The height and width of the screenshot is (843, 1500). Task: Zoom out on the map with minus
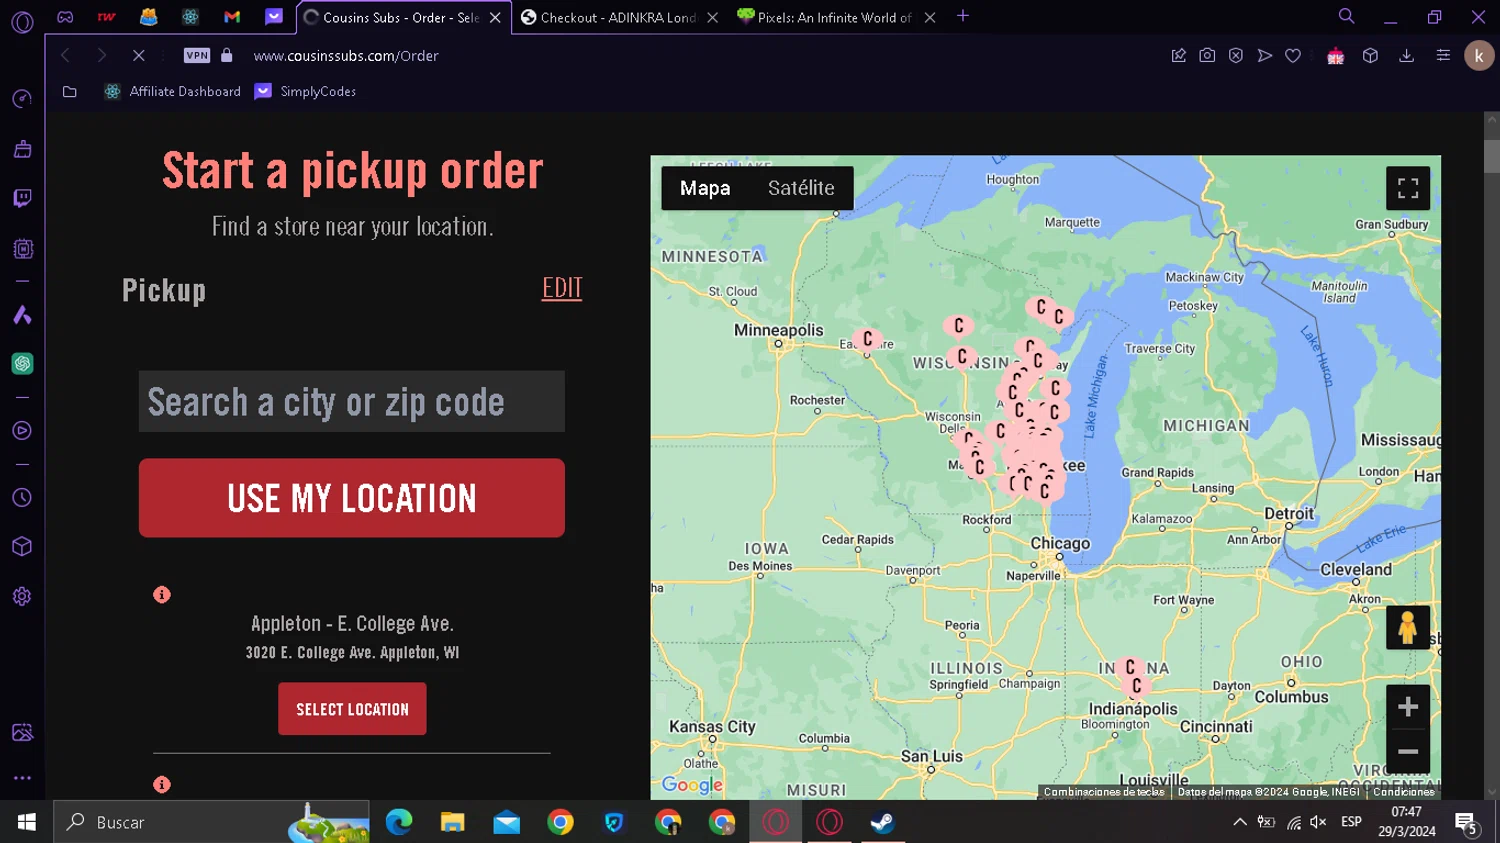(x=1408, y=751)
